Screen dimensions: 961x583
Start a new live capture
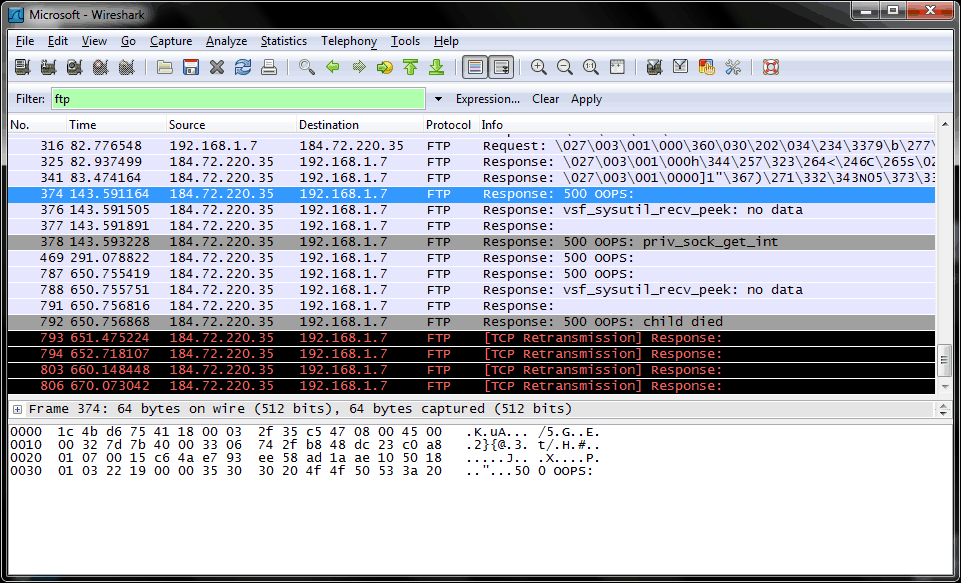tap(74, 67)
